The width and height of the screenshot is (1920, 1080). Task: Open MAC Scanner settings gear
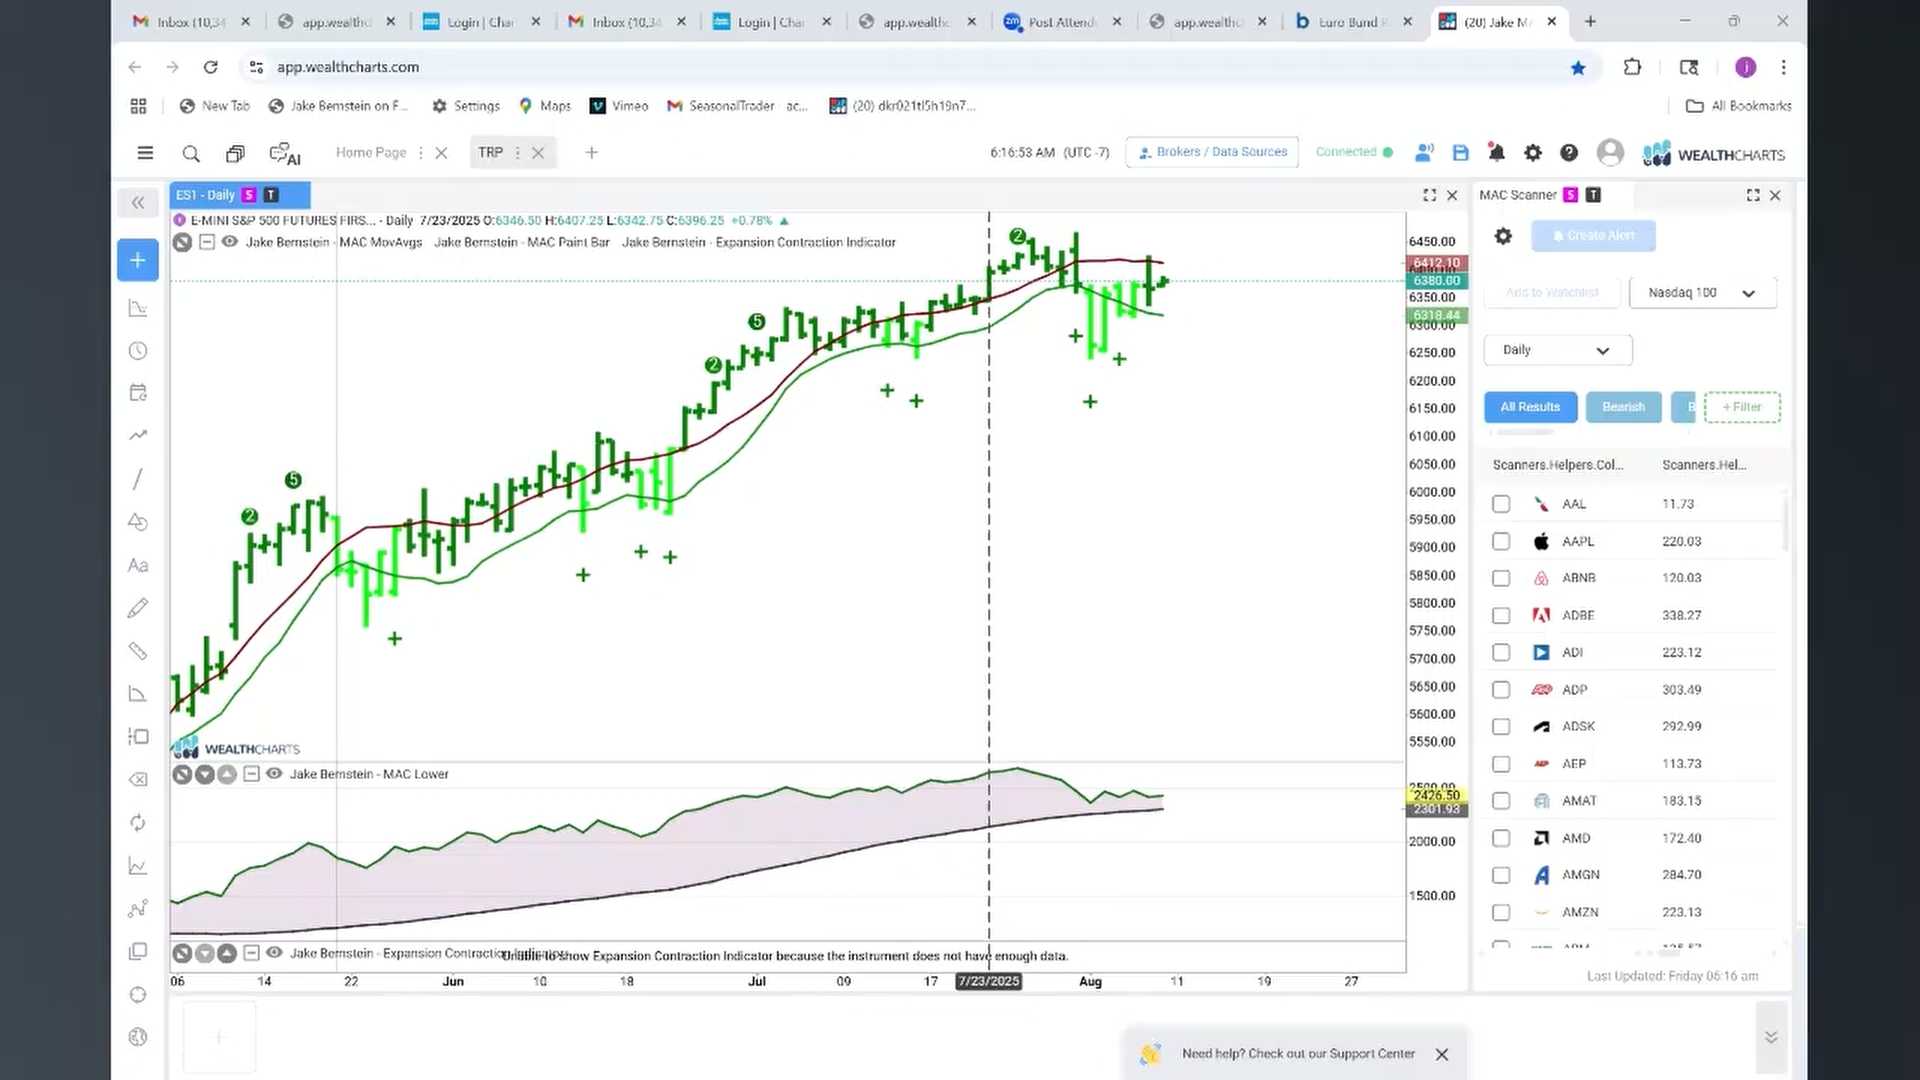1503,236
